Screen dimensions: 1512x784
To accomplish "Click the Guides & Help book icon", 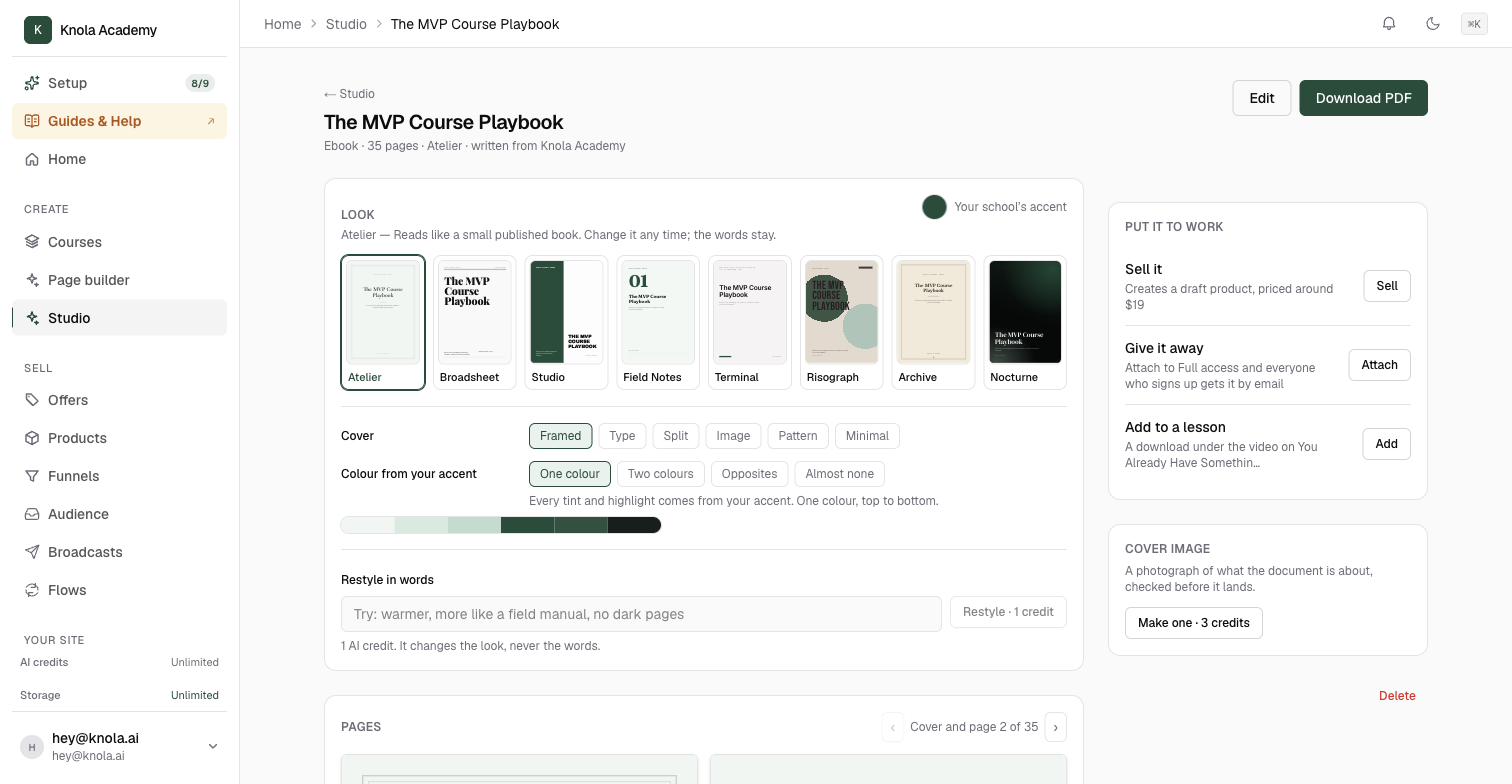I will (31, 121).
